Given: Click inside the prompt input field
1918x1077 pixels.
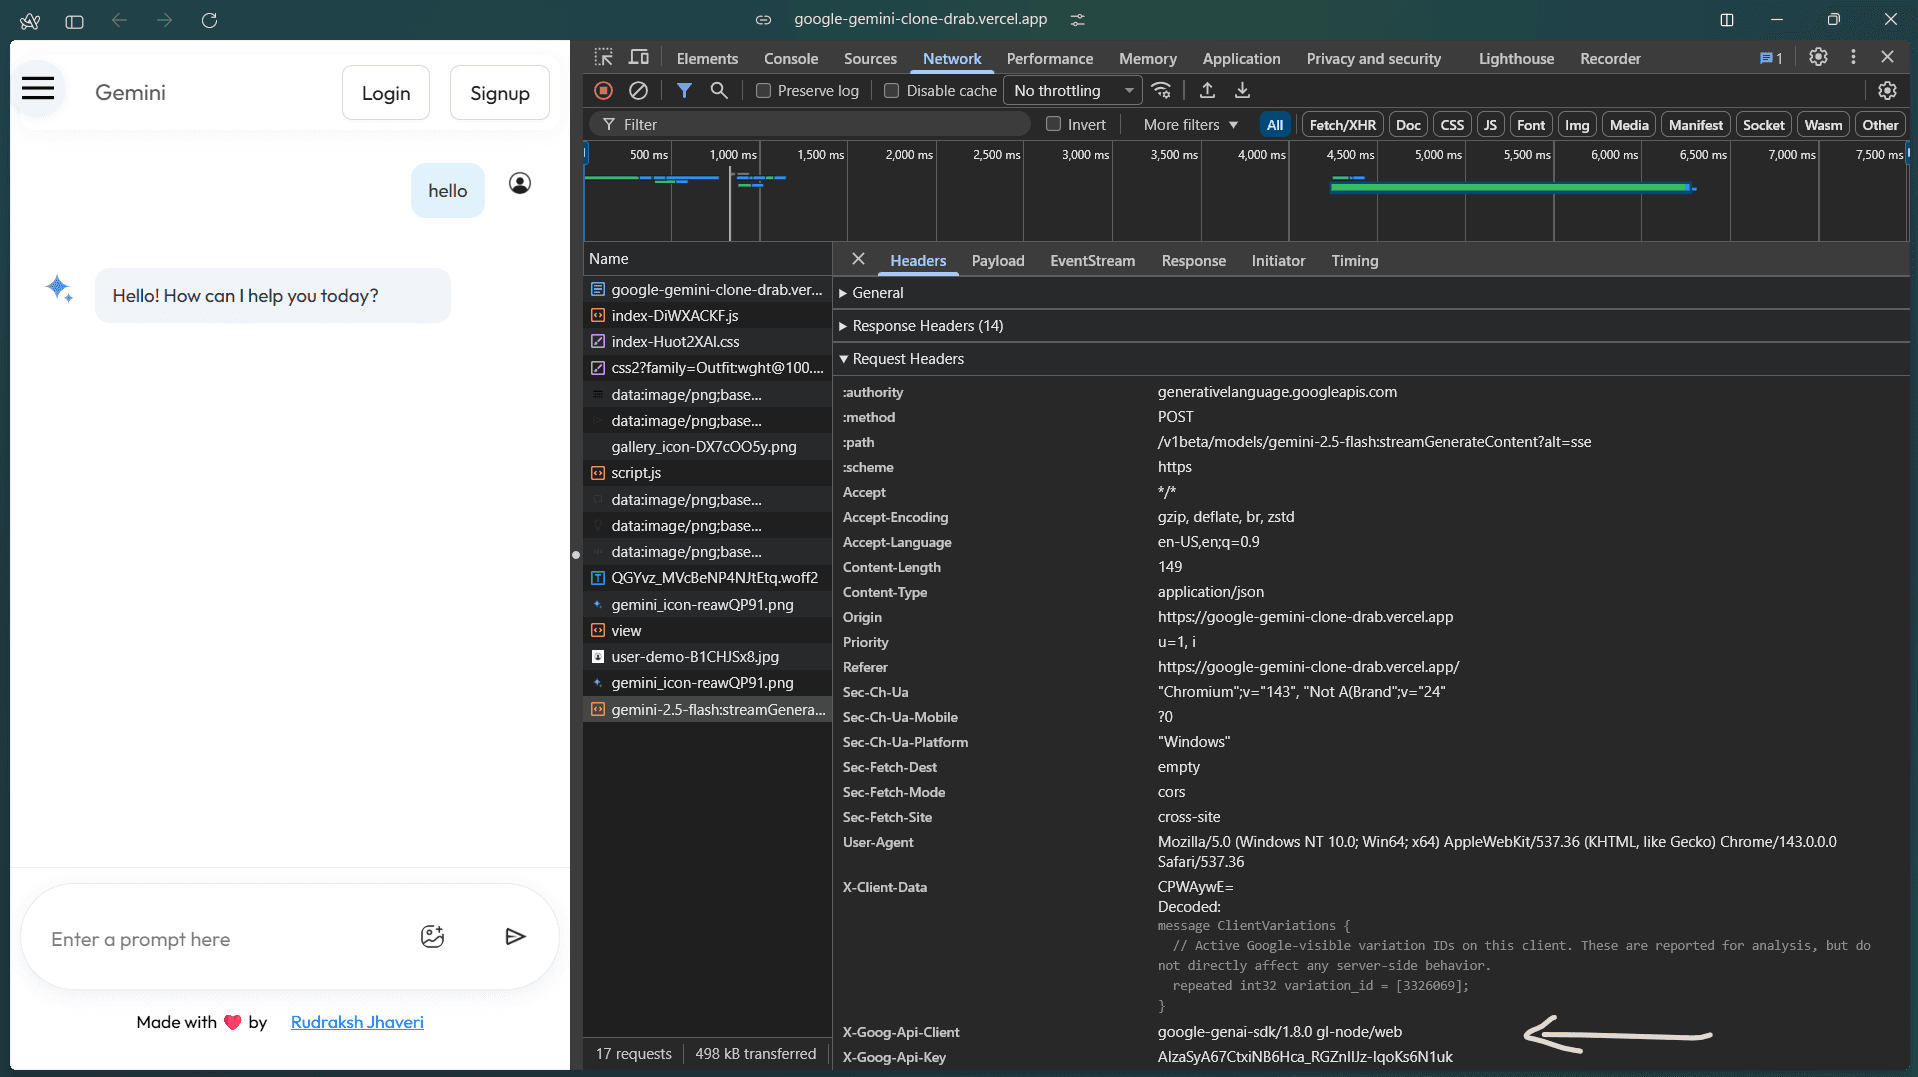Looking at the screenshot, I should [200, 938].
